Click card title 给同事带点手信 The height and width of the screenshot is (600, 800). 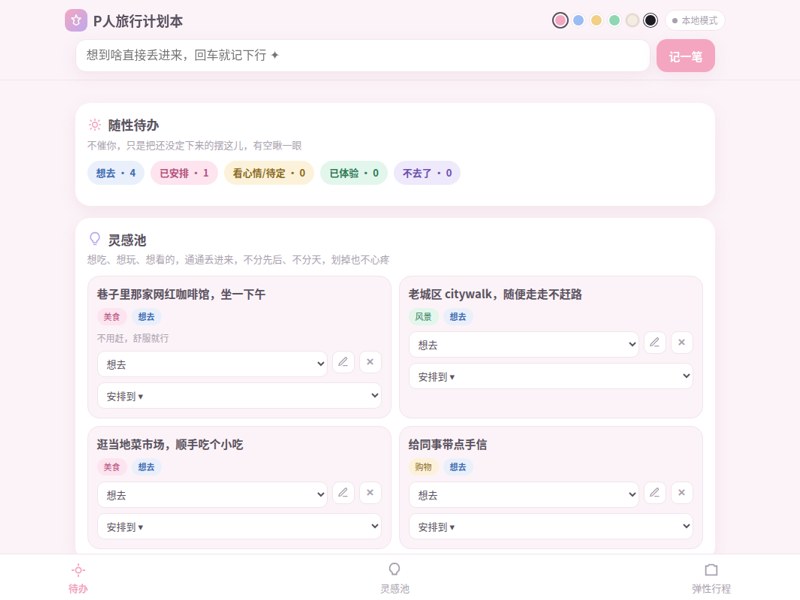[x=447, y=444]
